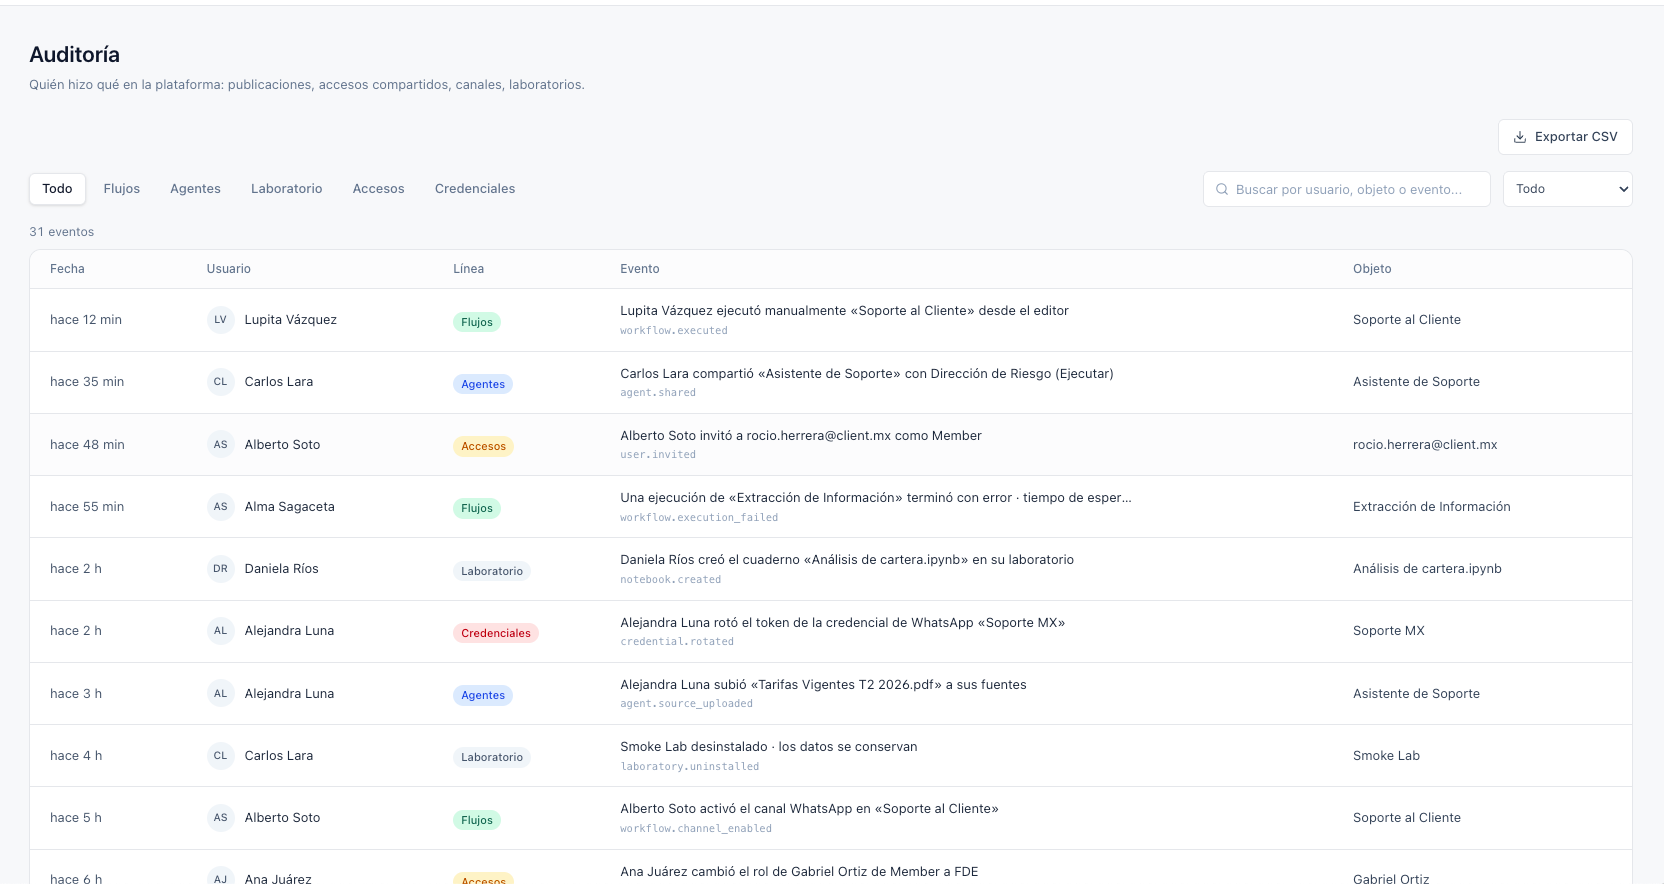Click Alberto Soto name in invitó row

click(x=282, y=445)
